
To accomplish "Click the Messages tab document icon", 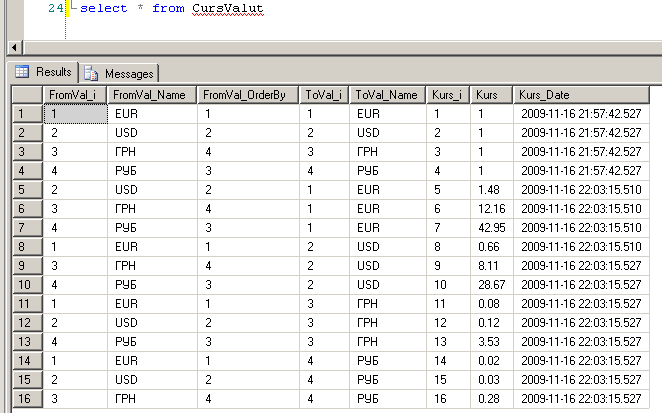I will (x=91, y=73).
